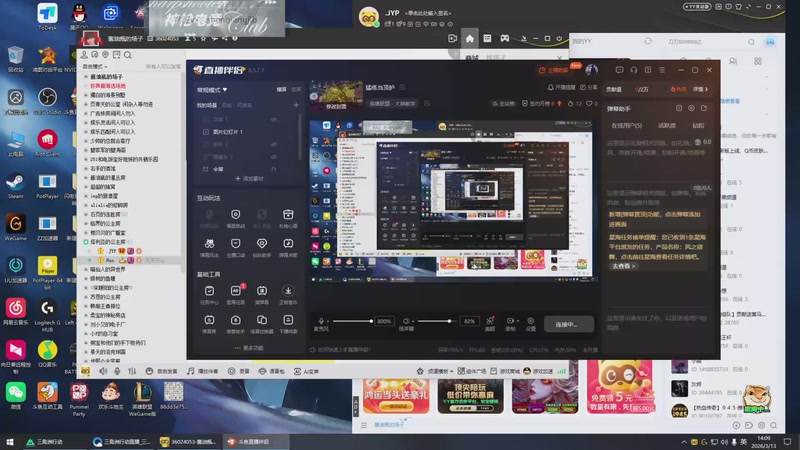Open 礼物心愿 gift box tool
The height and width of the screenshot is (450, 800).
[x=288, y=218]
